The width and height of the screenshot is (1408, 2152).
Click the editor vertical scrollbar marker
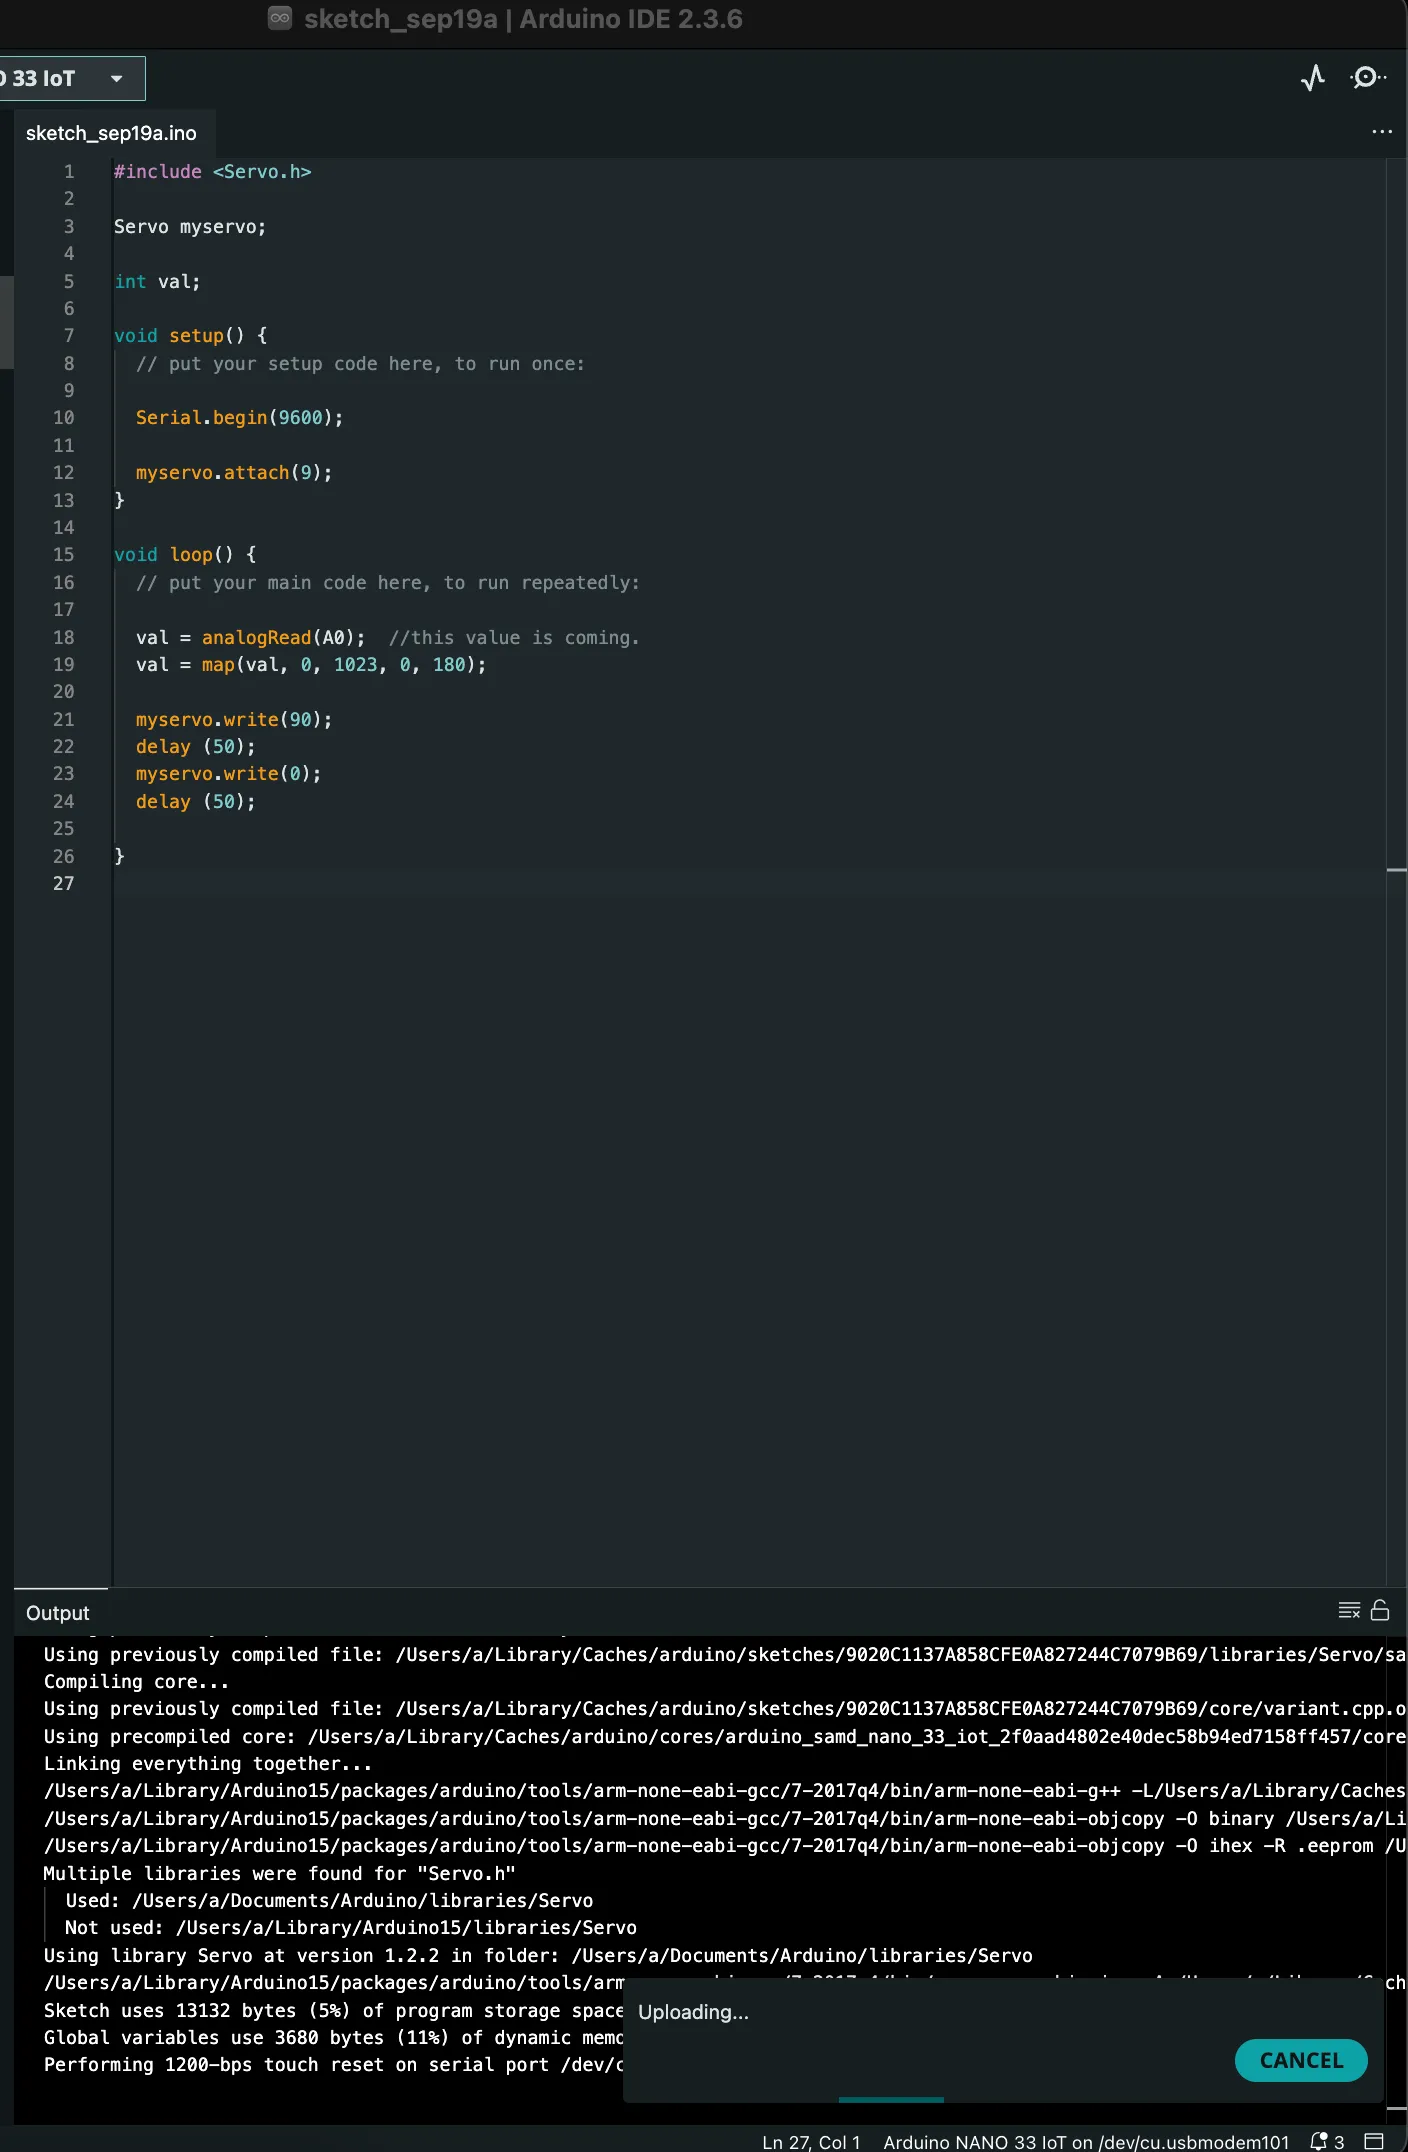[x=1396, y=871]
